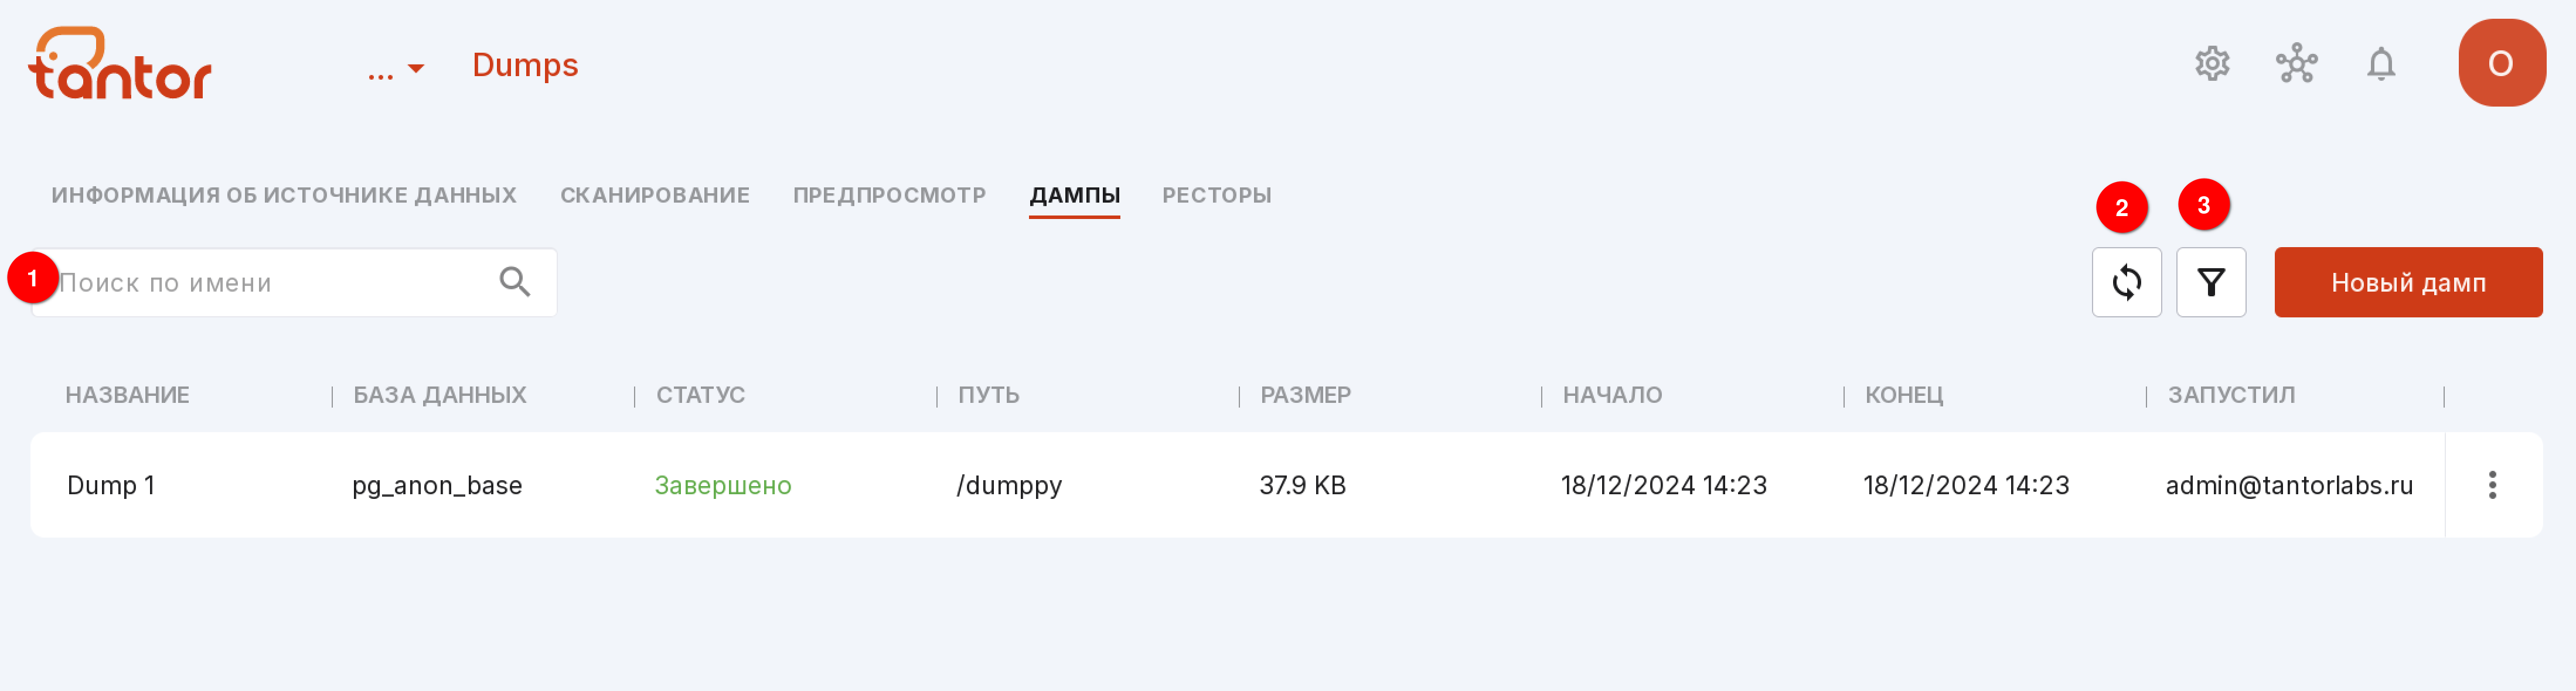2576x691 pixels.
Task: Open the filter options
Action: (x=2210, y=282)
